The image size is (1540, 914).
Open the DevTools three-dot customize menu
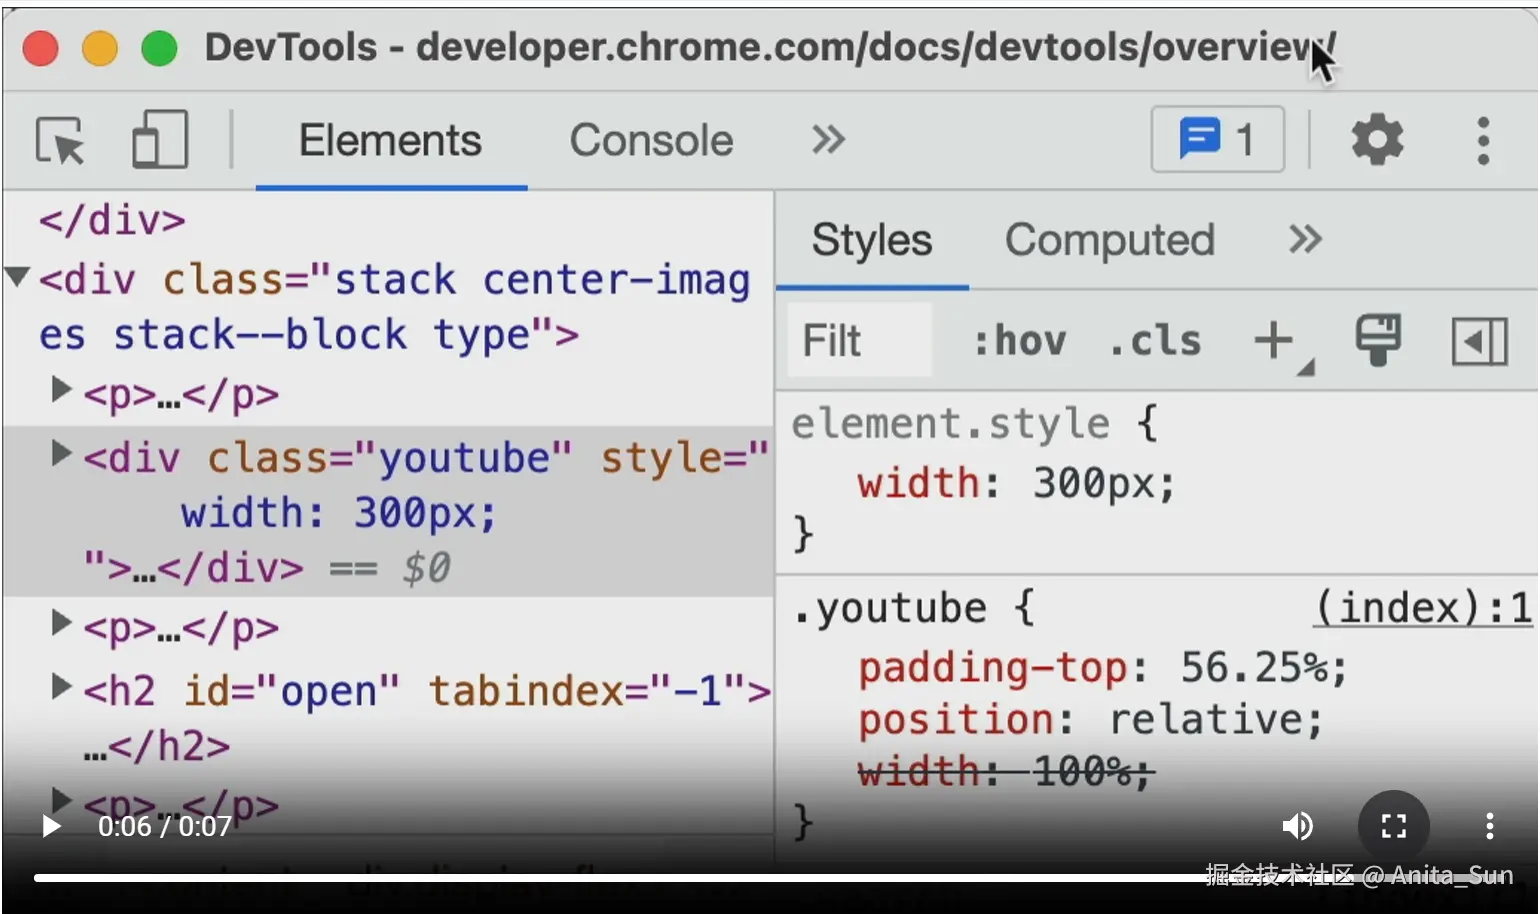1483,140
